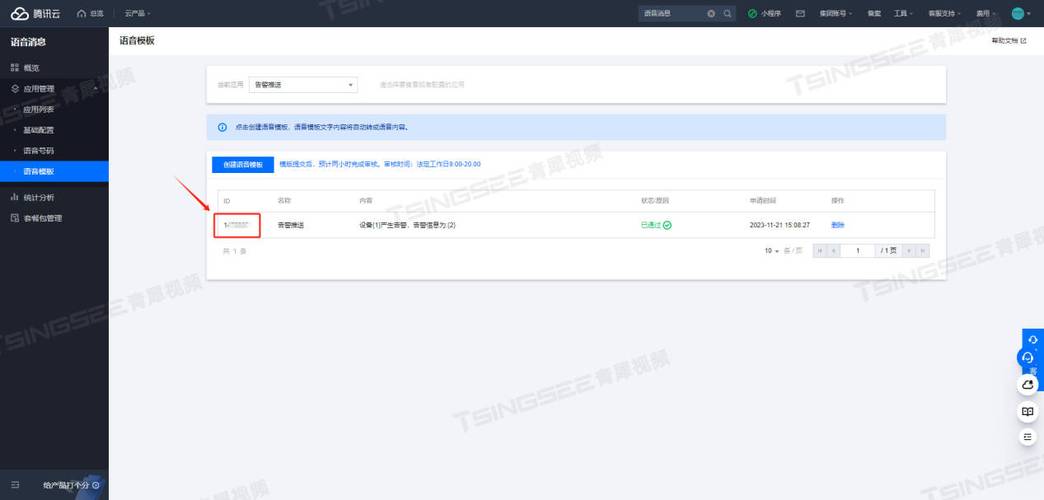Click the cloud float icon at right
This screenshot has width=1044, height=500.
click(x=1028, y=384)
